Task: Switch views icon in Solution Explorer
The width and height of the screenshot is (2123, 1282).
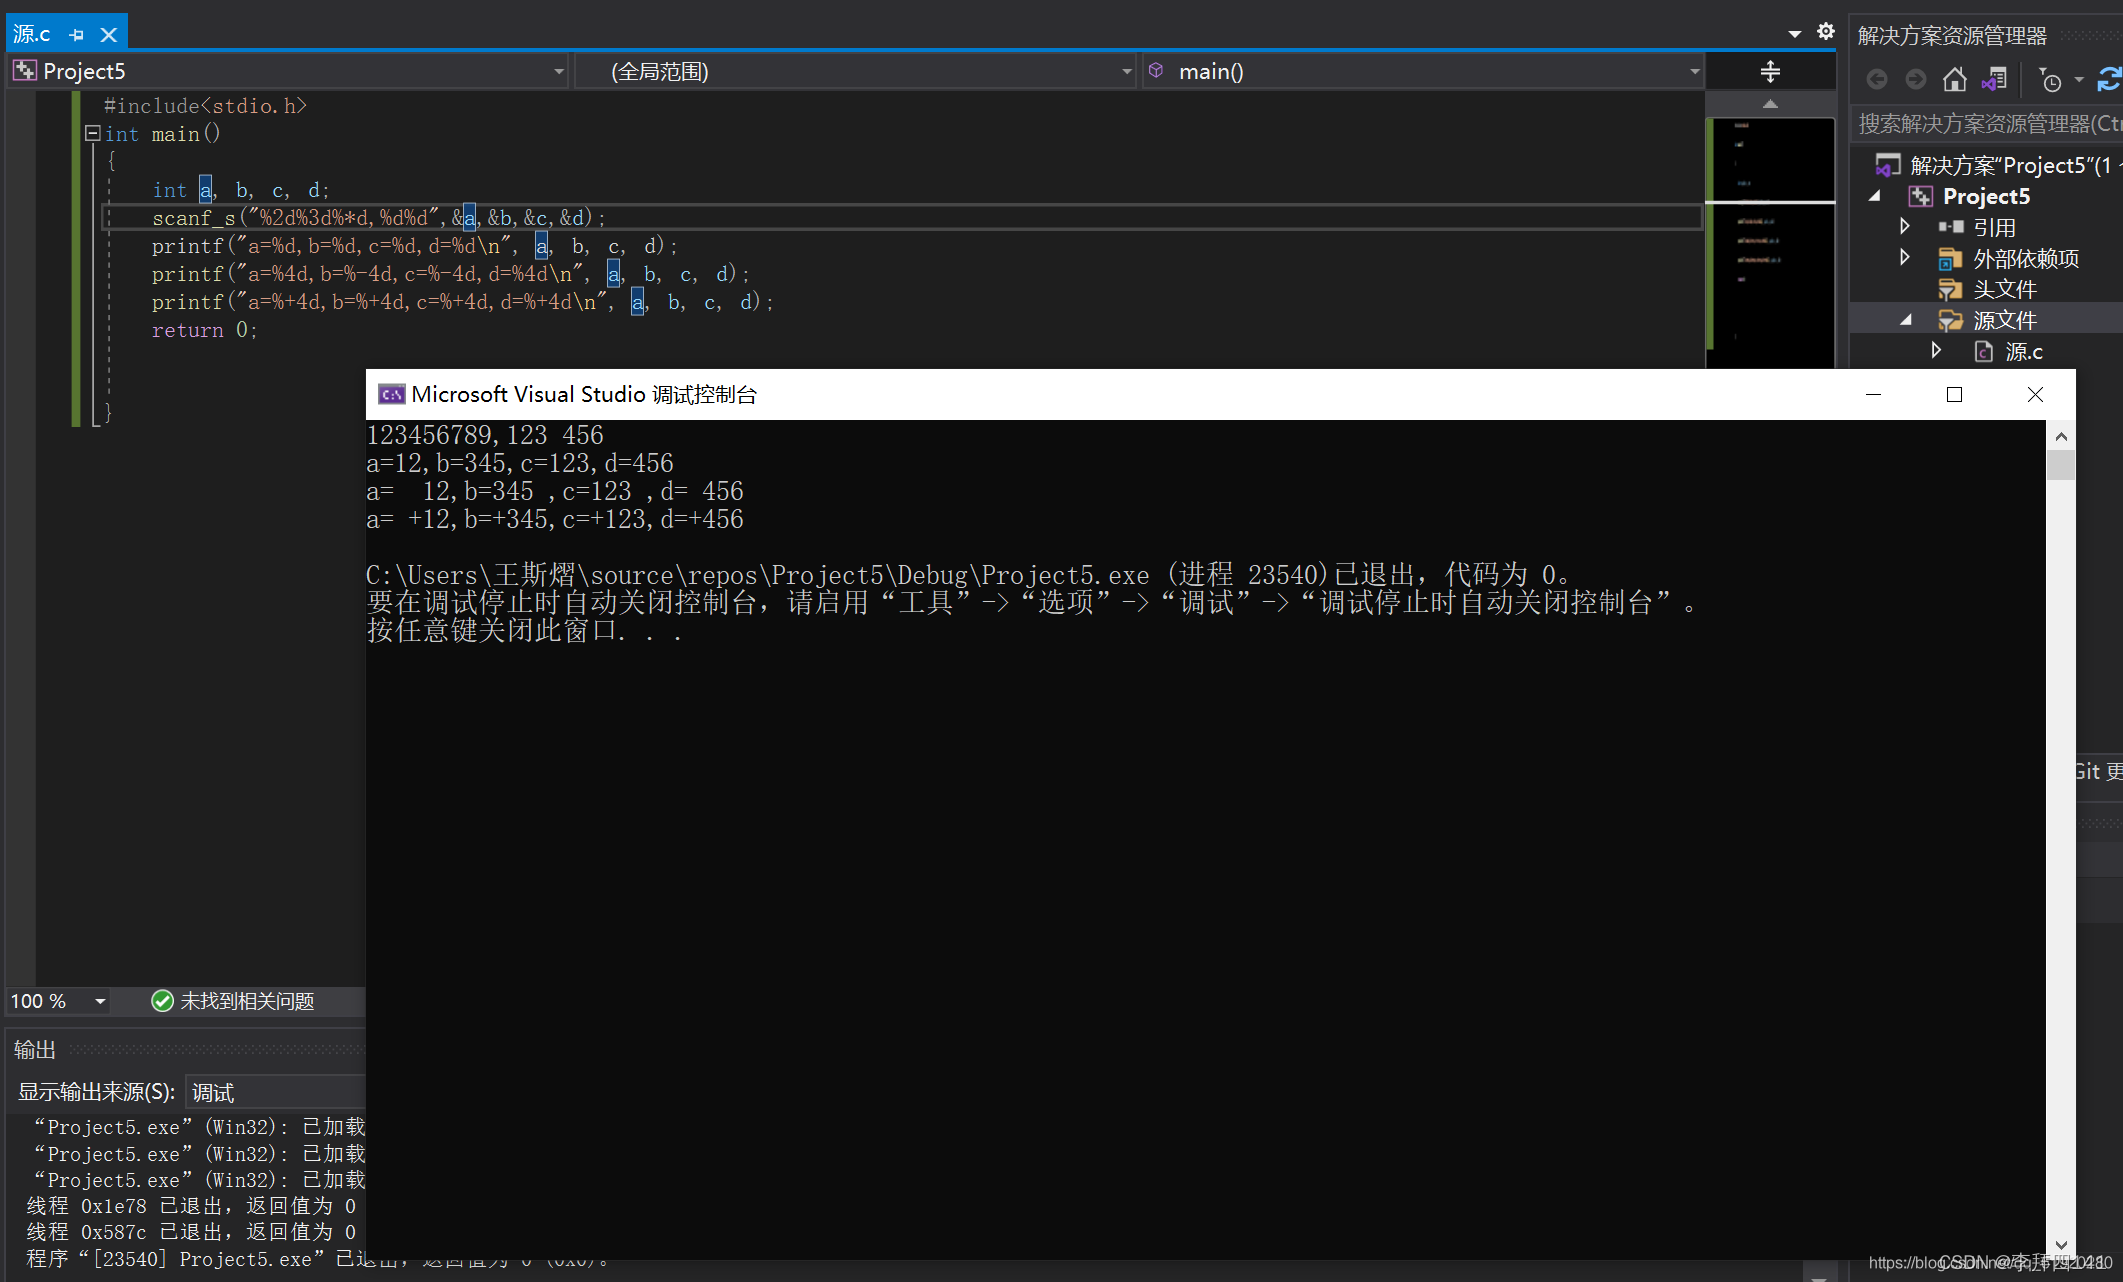Action: coord(1994,79)
